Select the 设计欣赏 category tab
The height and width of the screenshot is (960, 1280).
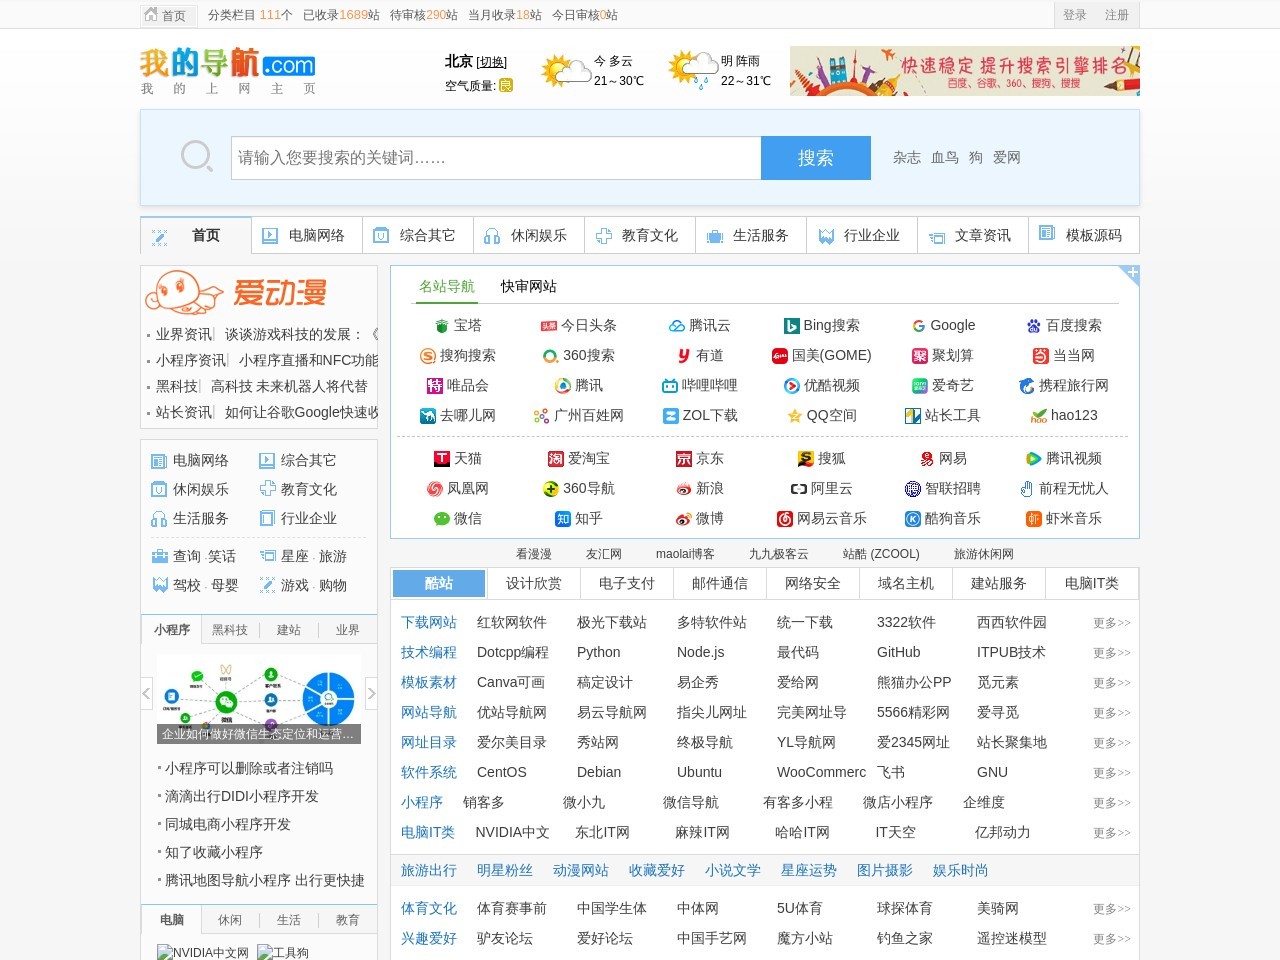[x=534, y=584]
